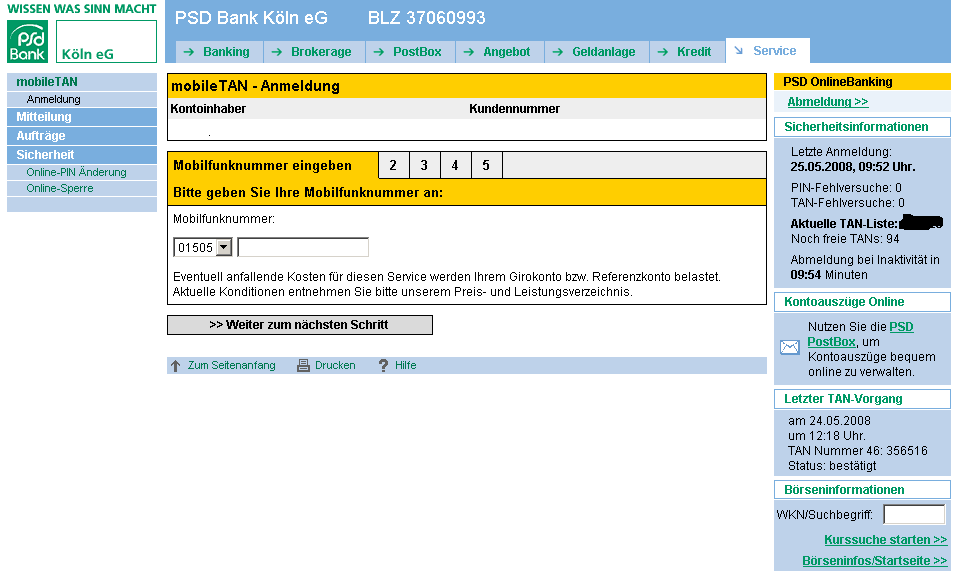Click the PSD Bank logo
The height and width of the screenshot is (571, 954).
27,41
